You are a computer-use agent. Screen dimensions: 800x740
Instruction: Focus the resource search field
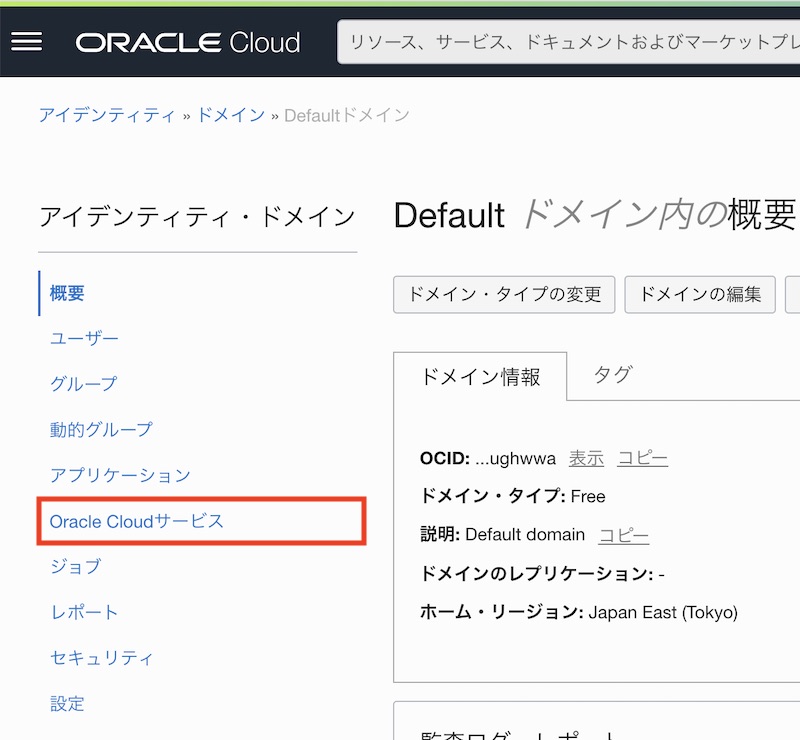(570, 42)
